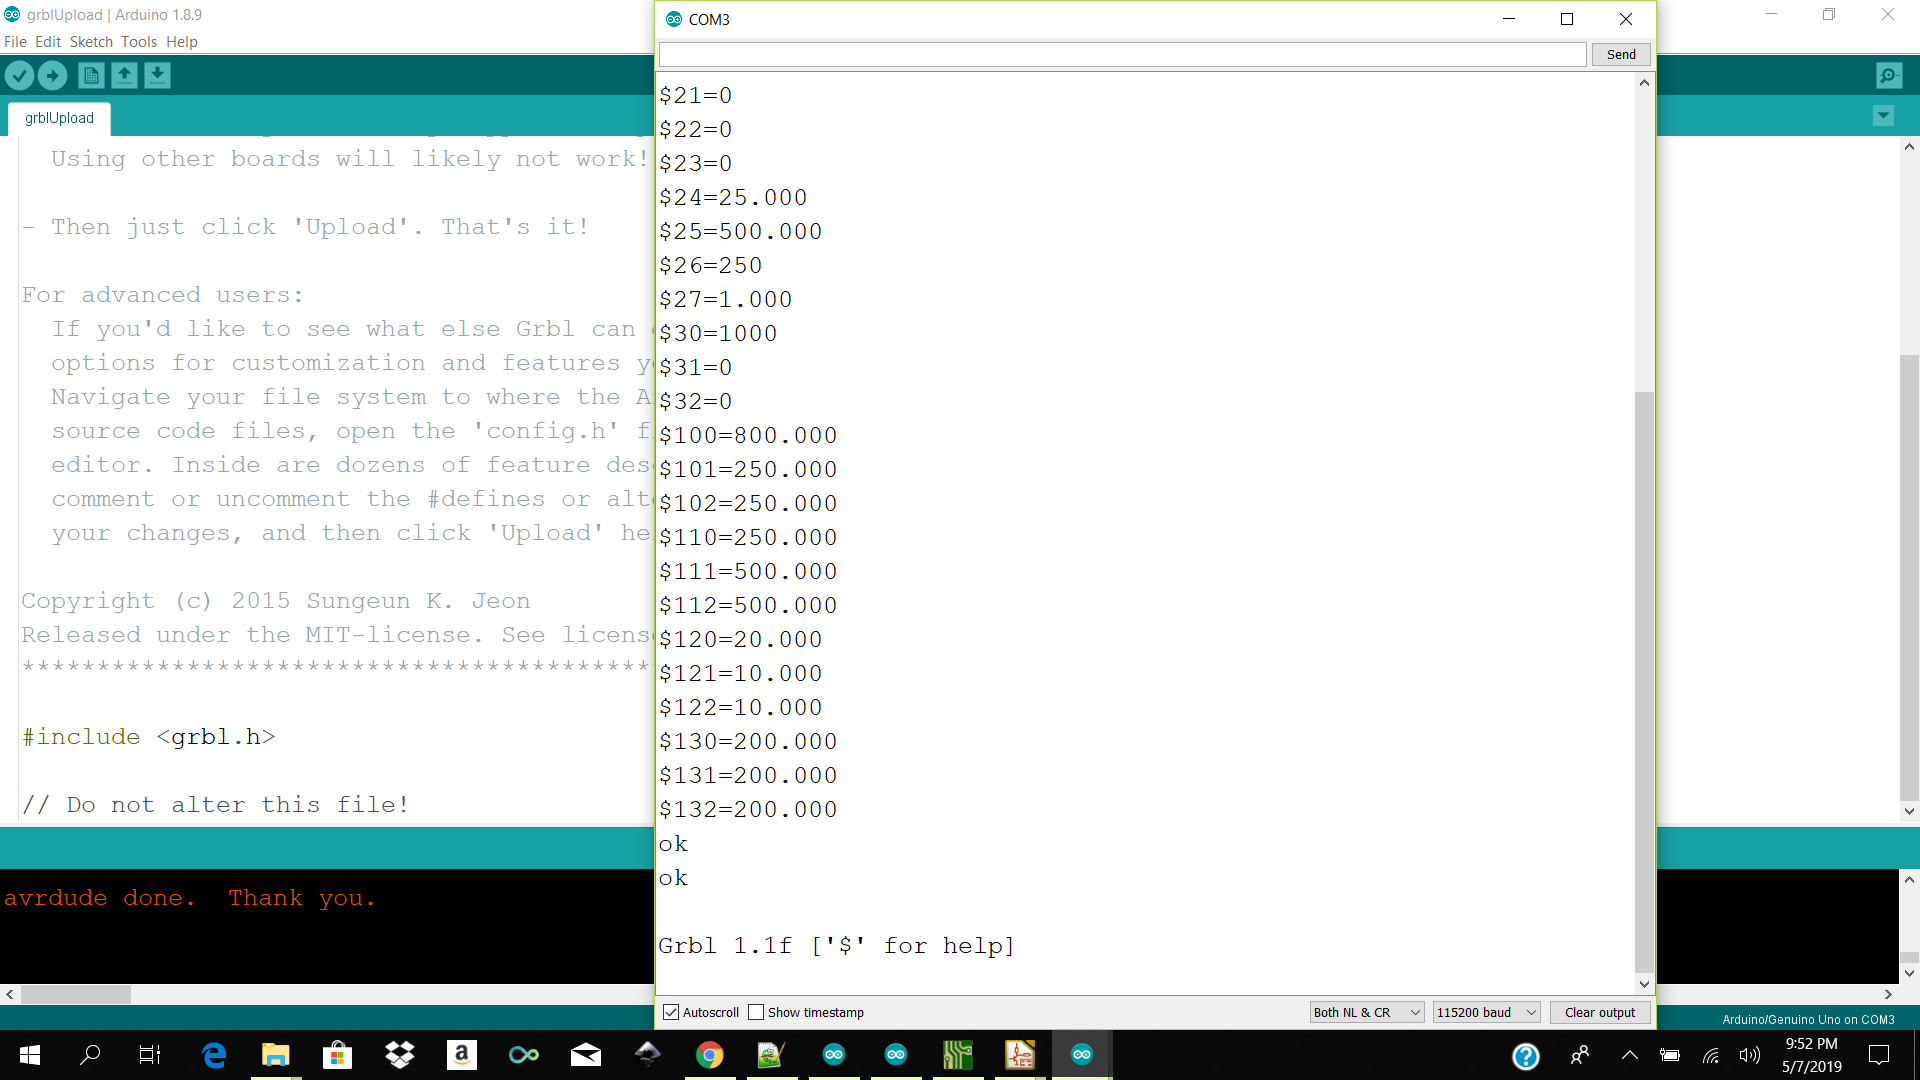Create a new sketch with the New icon
The height and width of the screenshot is (1080, 1920).
pyautogui.click(x=90, y=75)
